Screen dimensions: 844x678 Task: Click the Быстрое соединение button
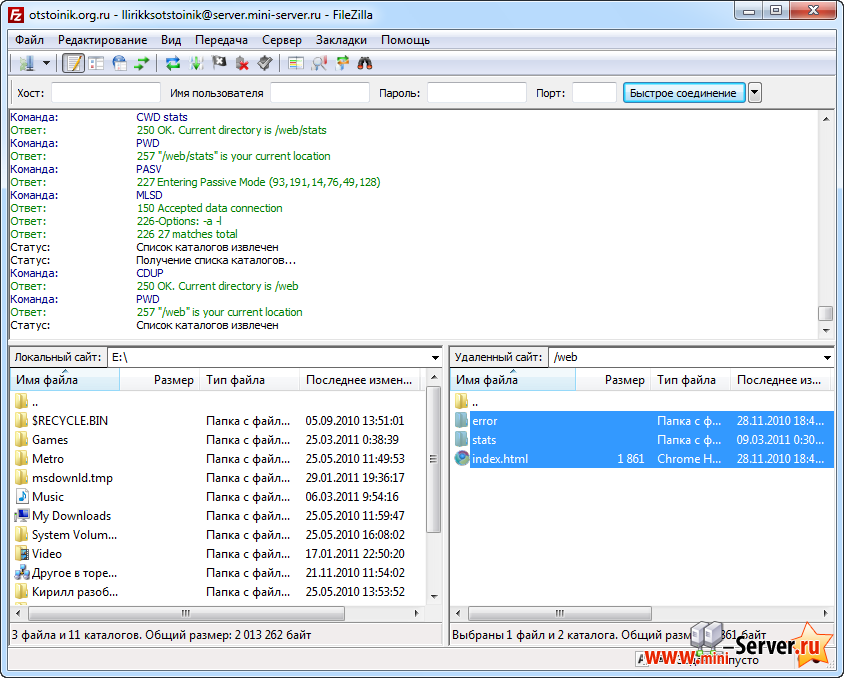coord(684,93)
